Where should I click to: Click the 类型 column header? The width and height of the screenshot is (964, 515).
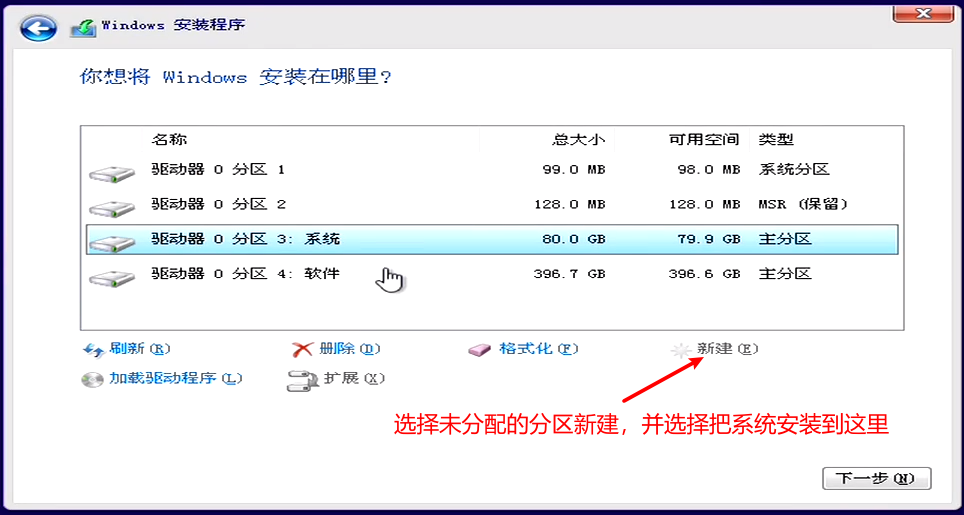tap(776, 140)
